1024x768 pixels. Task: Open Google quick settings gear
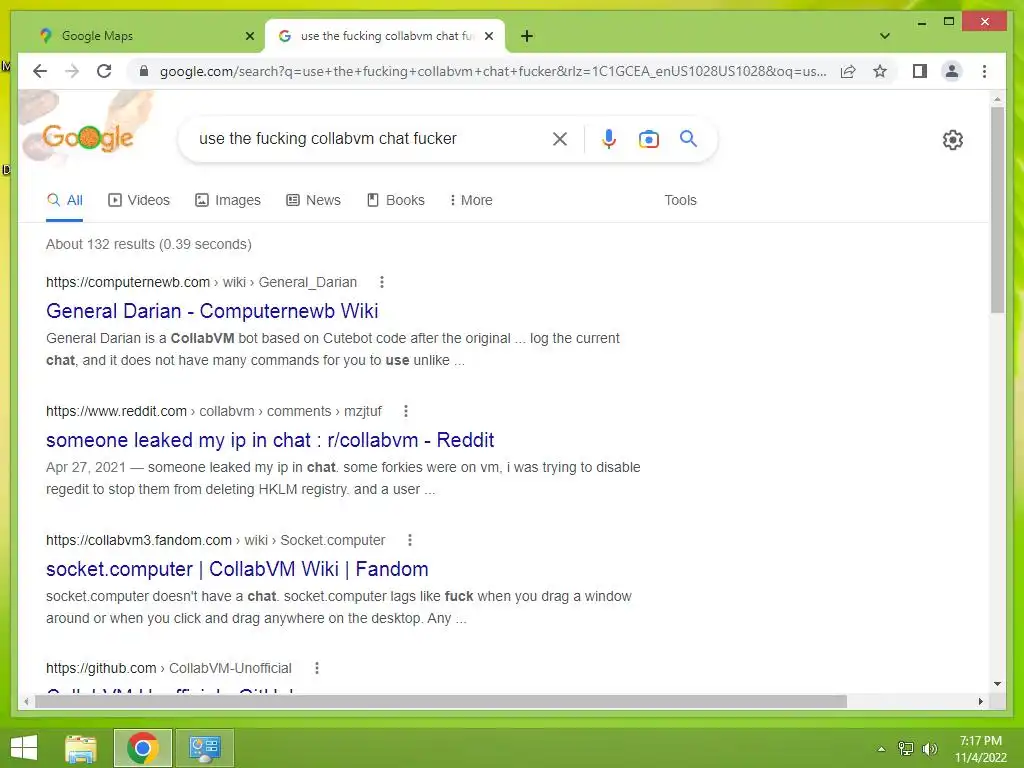pyautogui.click(x=953, y=140)
